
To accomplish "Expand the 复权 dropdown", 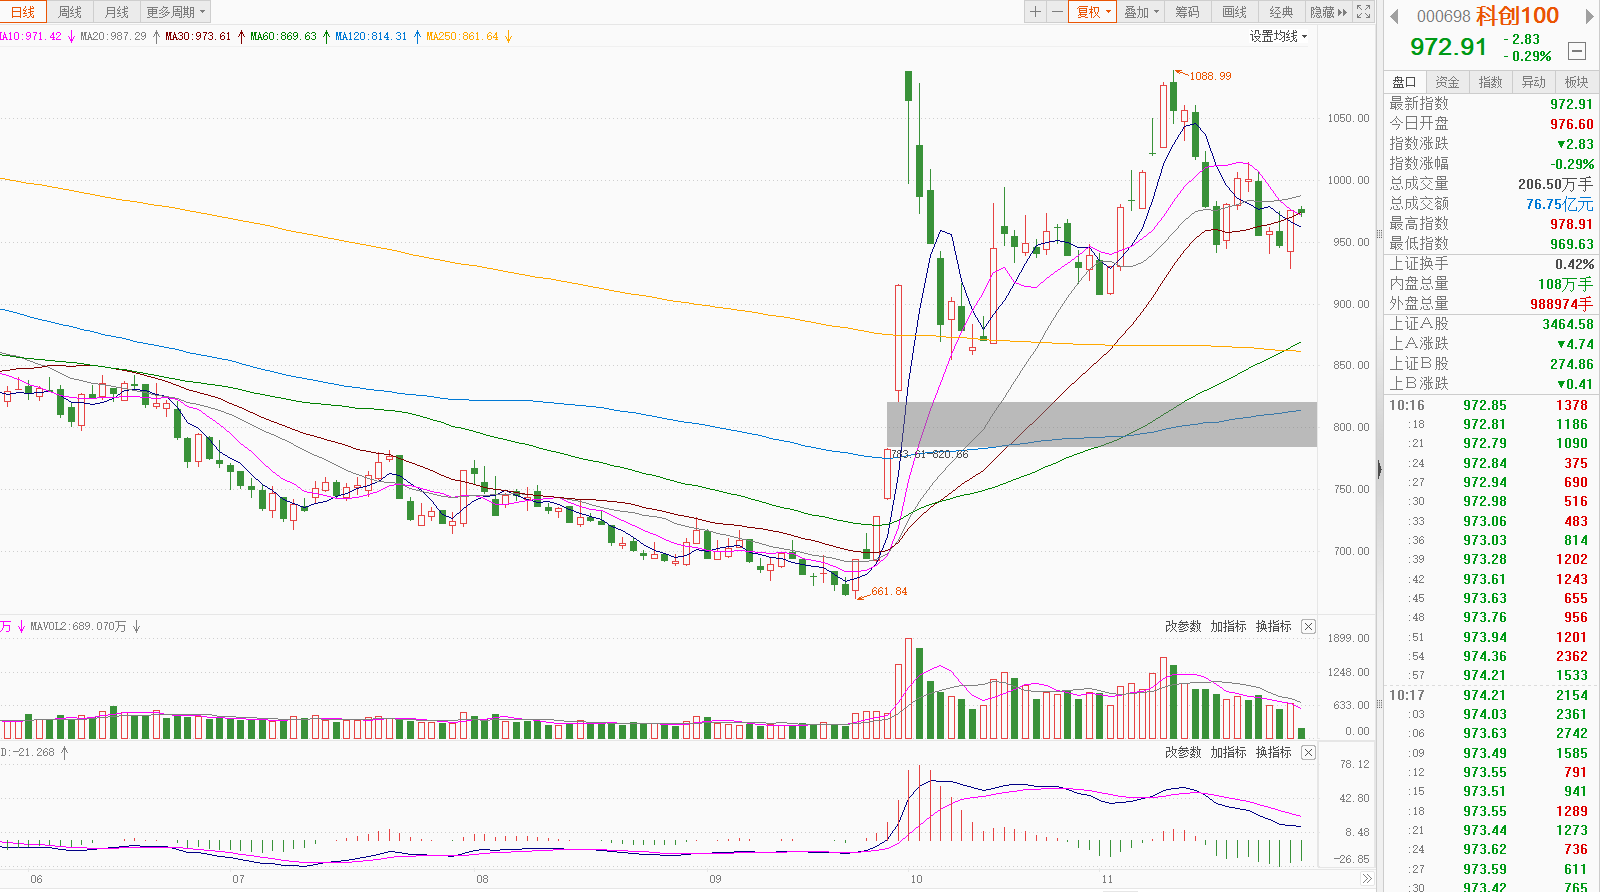I will point(1093,12).
